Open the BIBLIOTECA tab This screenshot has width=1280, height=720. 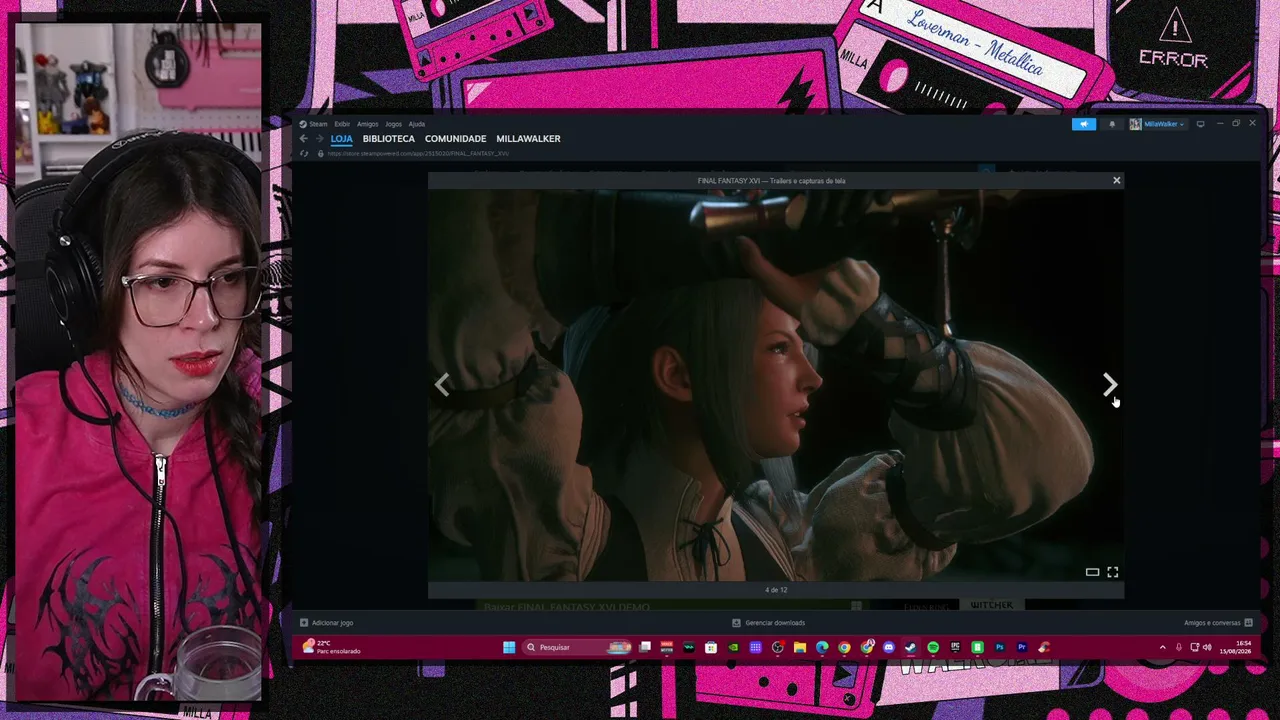388,139
